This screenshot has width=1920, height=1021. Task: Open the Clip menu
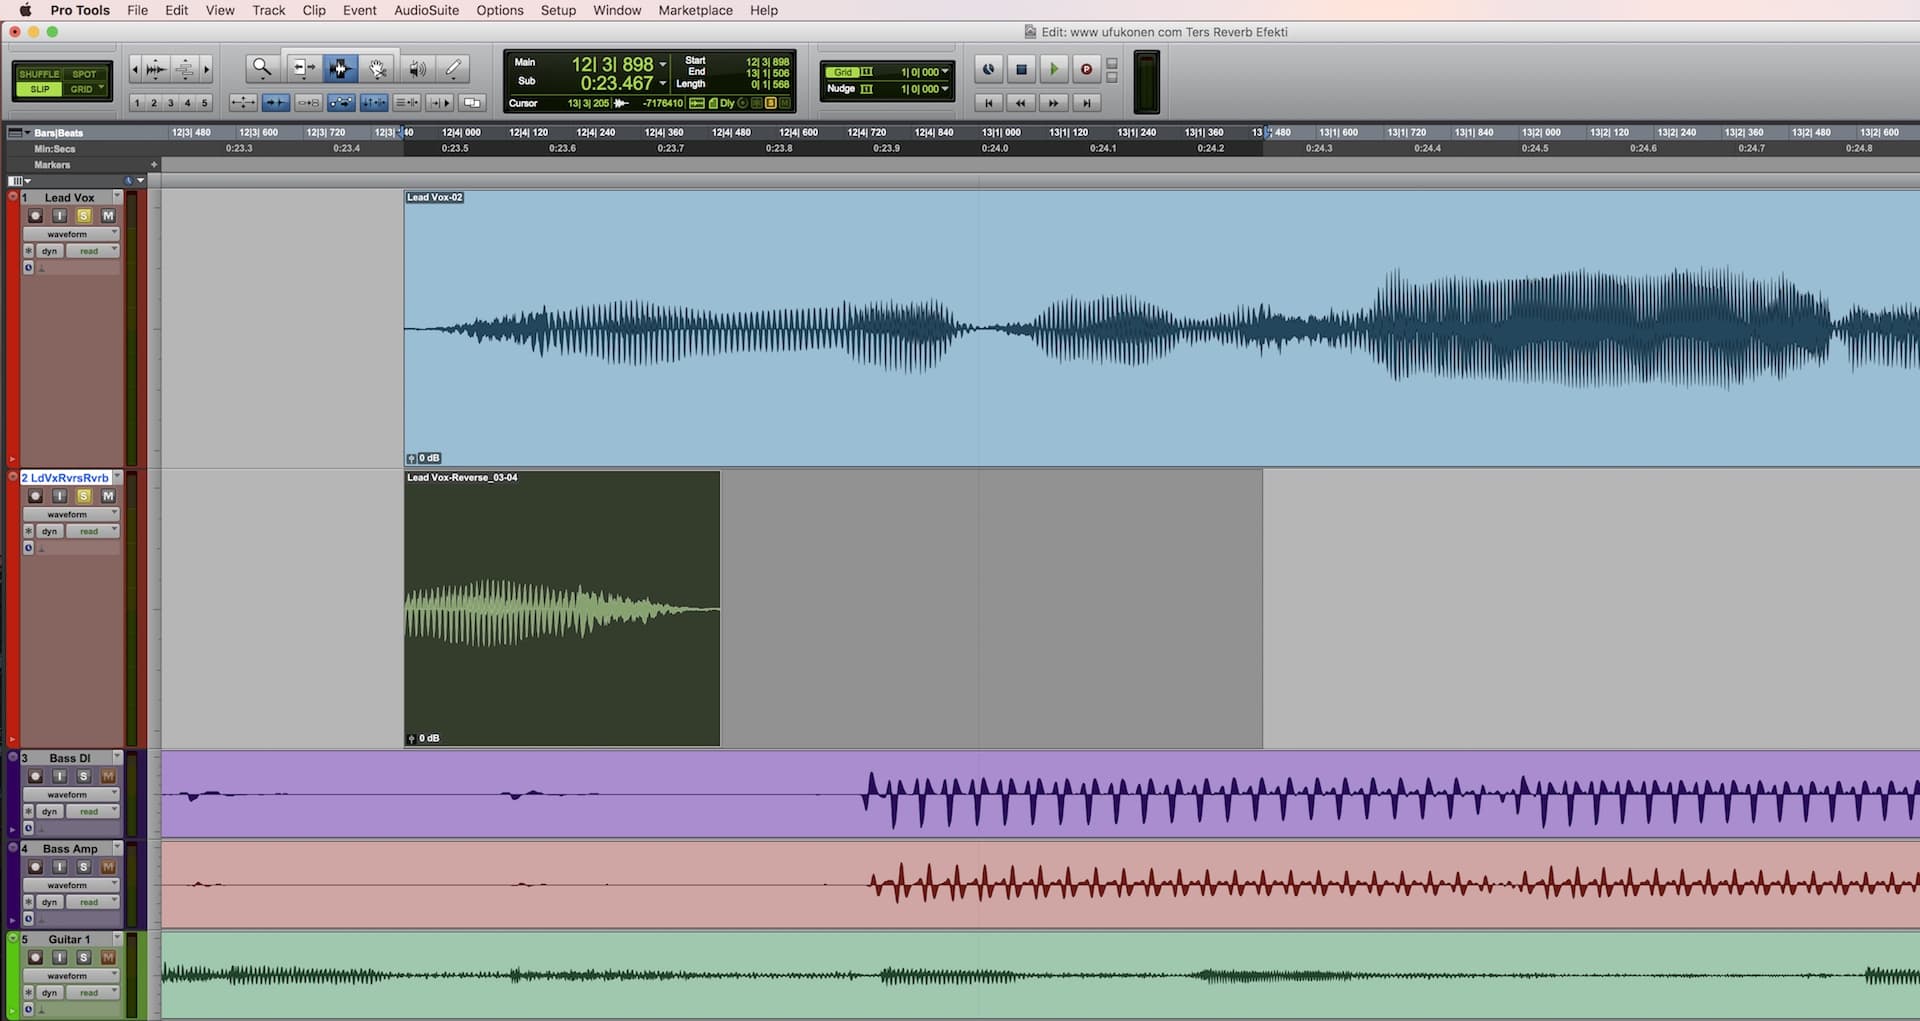point(314,10)
